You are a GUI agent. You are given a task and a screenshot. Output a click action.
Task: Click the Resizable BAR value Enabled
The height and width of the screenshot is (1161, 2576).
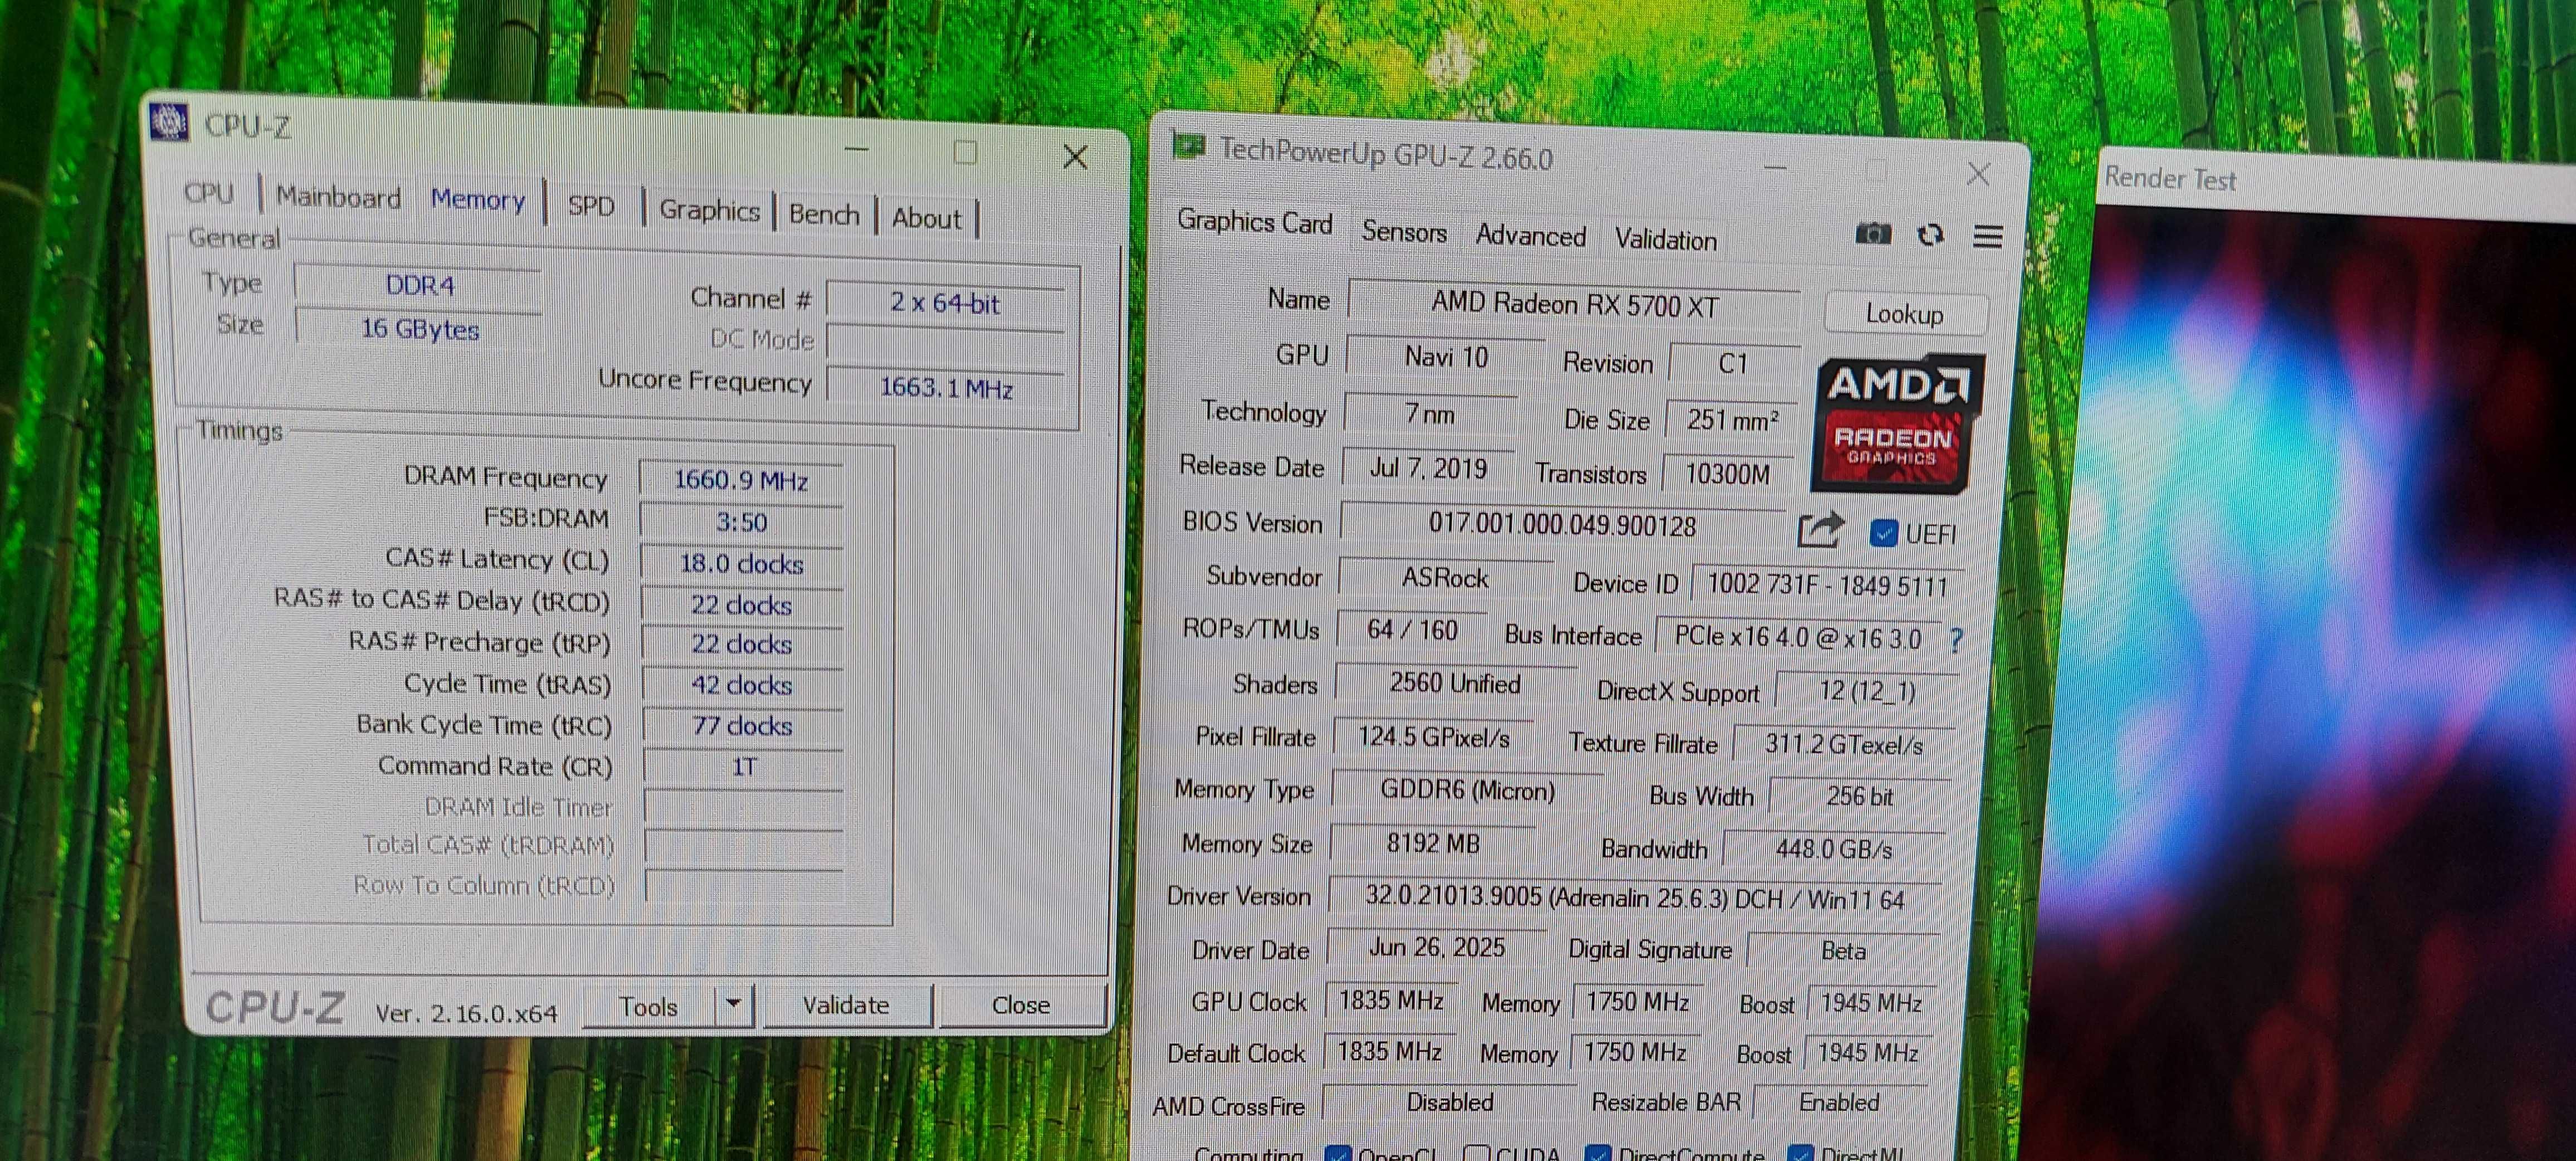(1839, 1102)
